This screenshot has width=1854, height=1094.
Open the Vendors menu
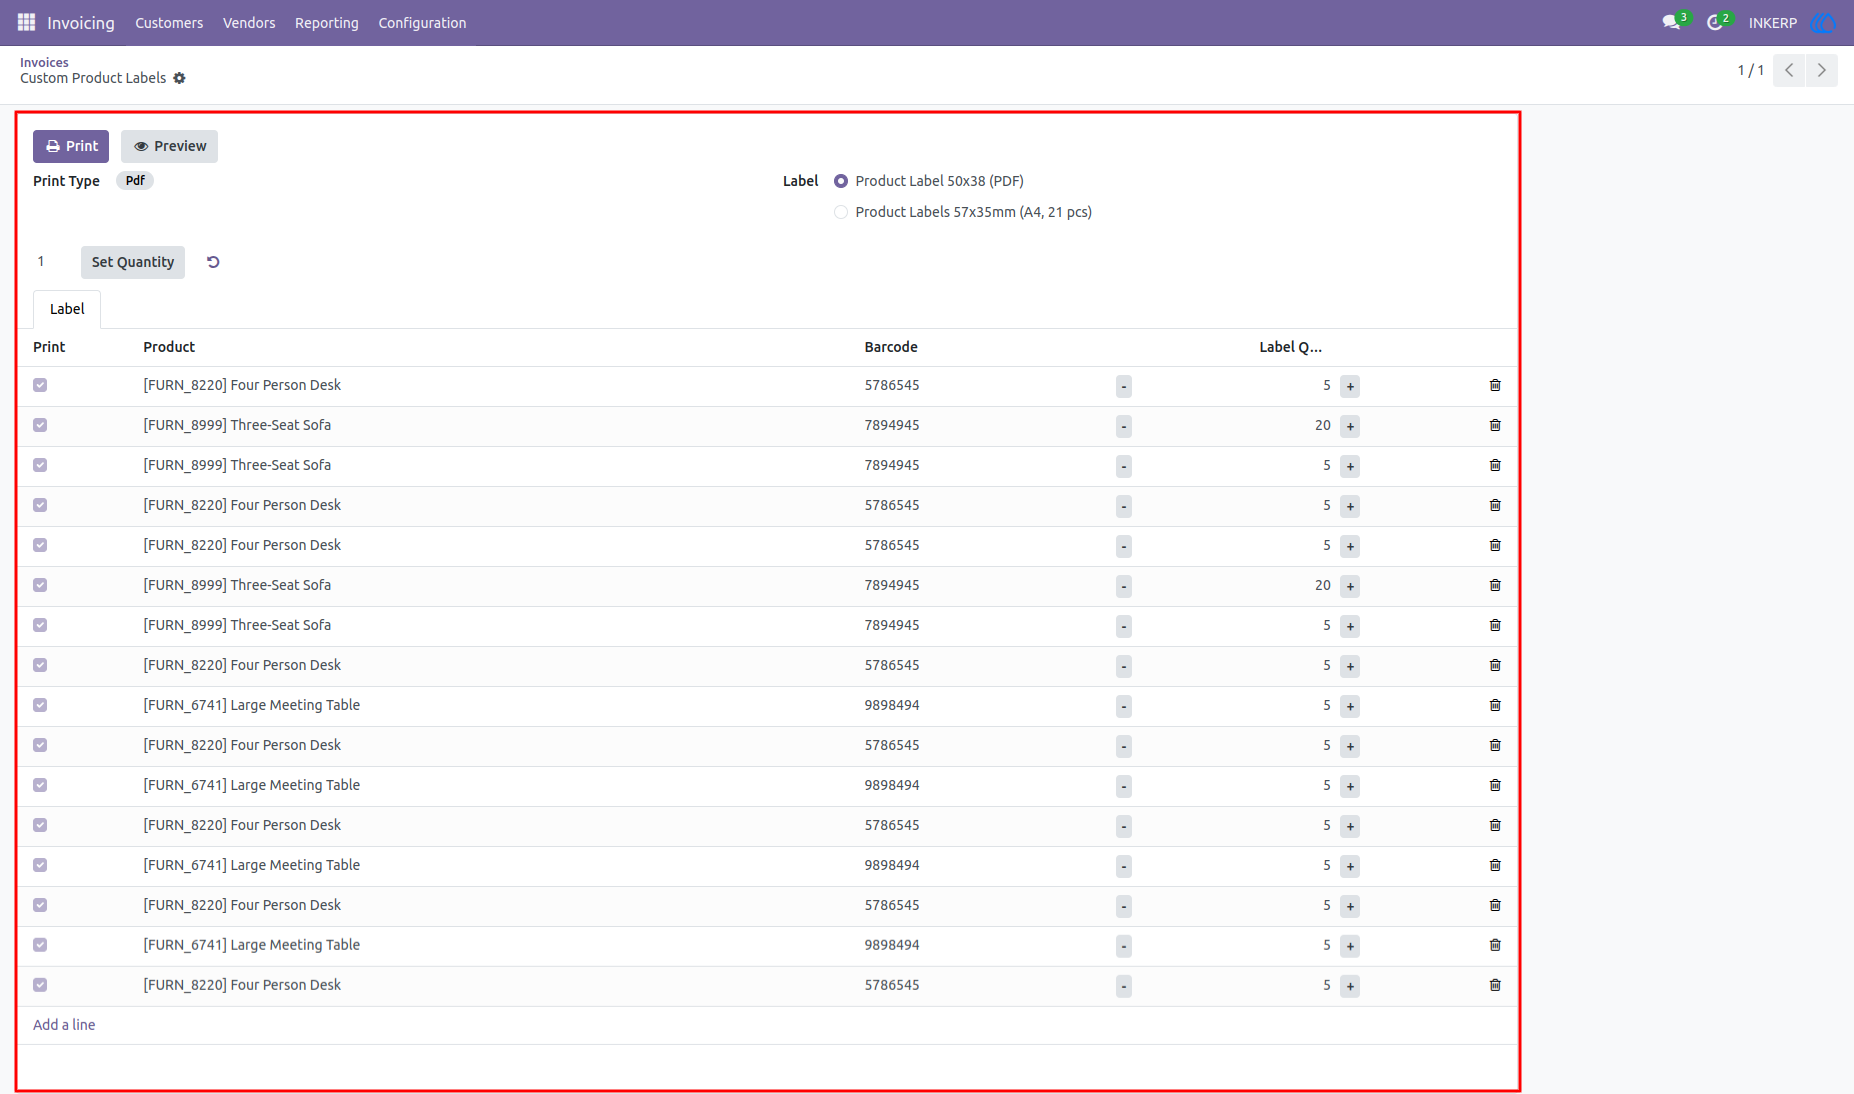tap(249, 23)
